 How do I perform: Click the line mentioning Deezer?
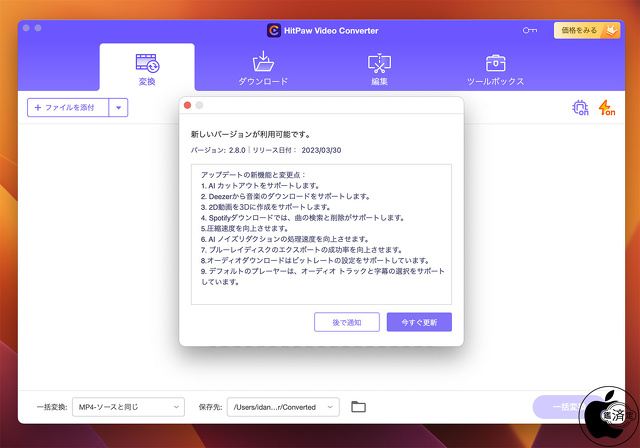[285, 196]
